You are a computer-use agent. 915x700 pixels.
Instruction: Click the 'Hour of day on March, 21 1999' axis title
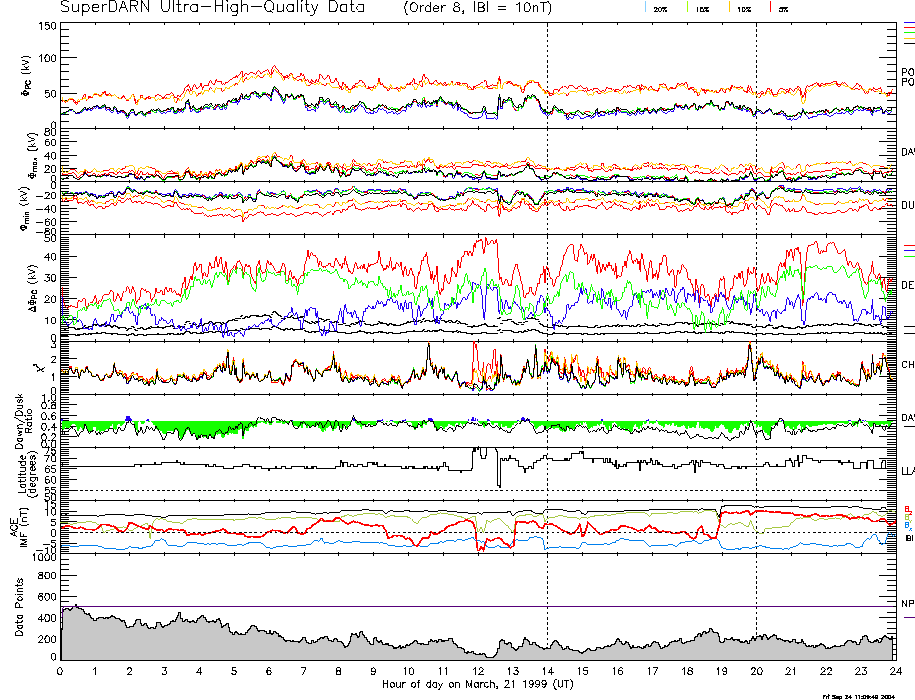point(478,685)
